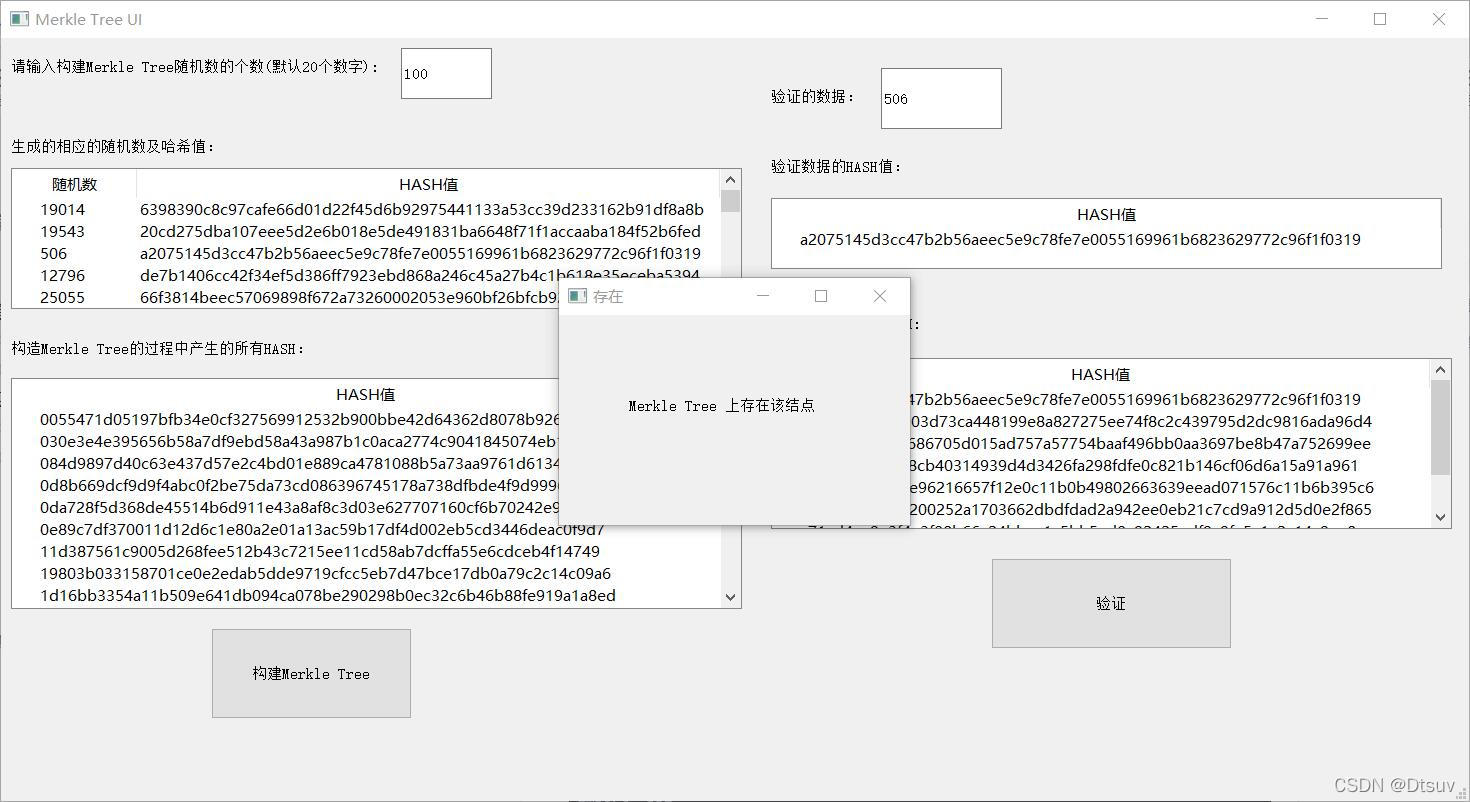This screenshot has width=1470, height=802.
Task: Click the 验证 button
Action: tap(1111, 603)
